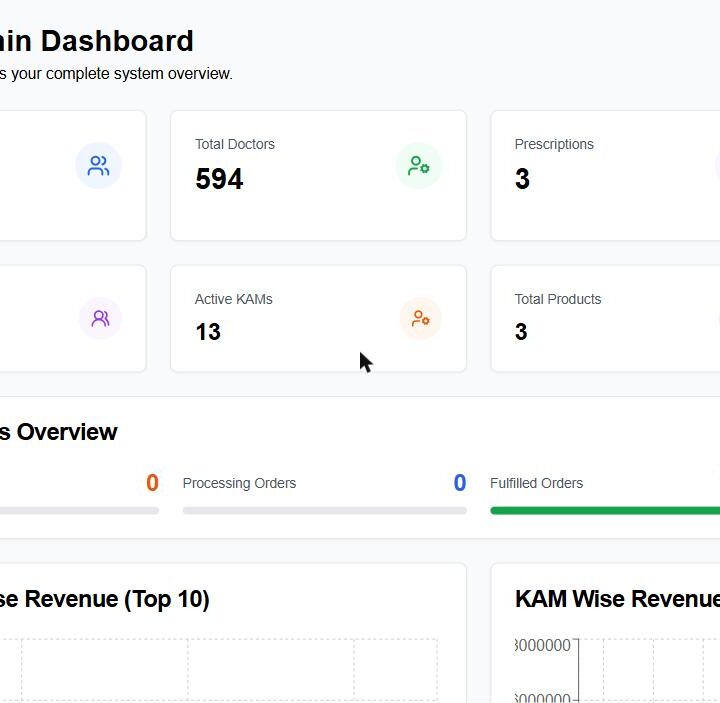Click the Fulfilled Orders label
Screen dimensions: 720x703
click(536, 483)
